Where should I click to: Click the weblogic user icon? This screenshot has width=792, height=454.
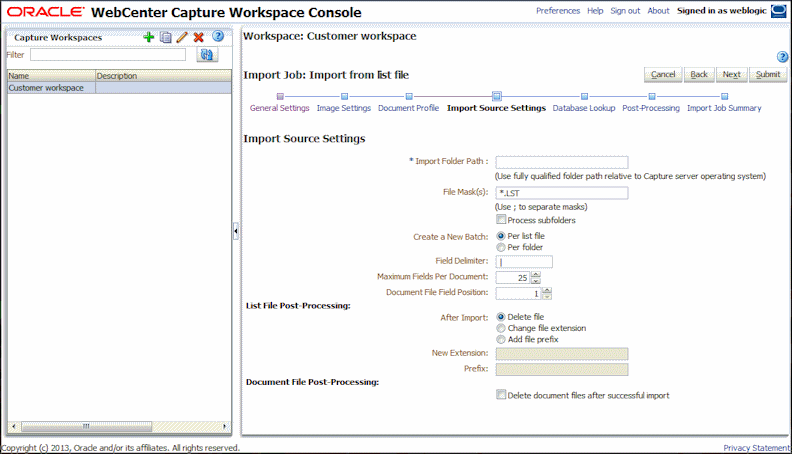click(x=778, y=11)
